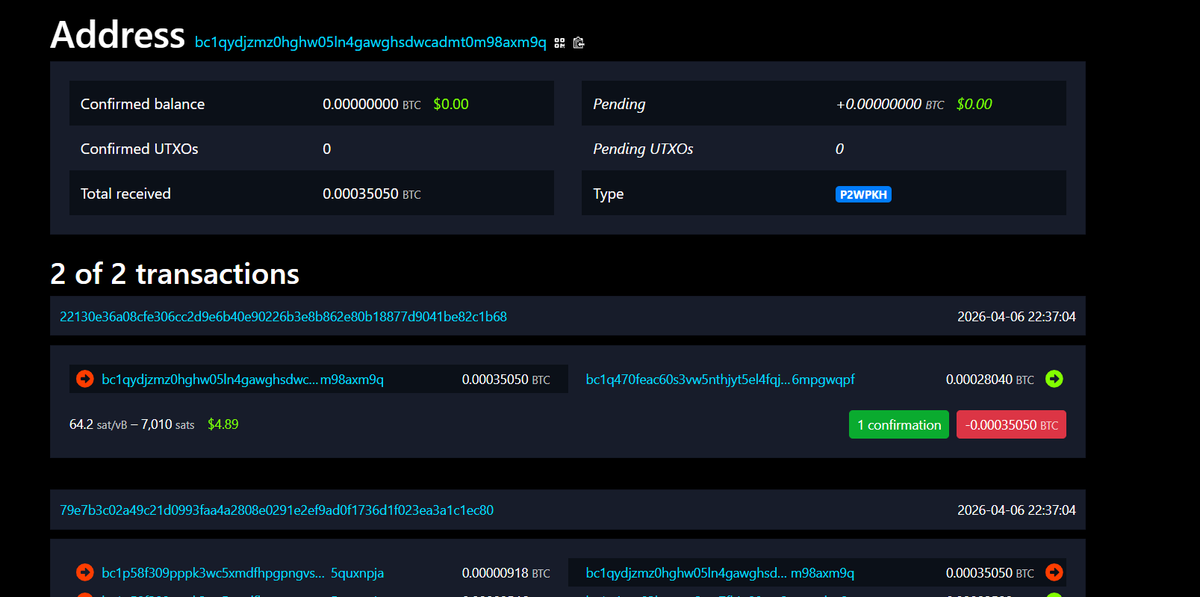Click timestamp of transaction 79e7b3c02a49
Viewport: 1200px width, 597px height.
pos(1017,510)
